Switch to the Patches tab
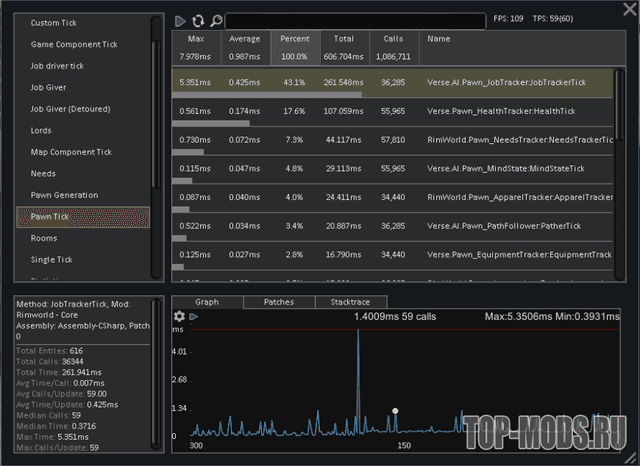This screenshot has height=466, width=640. click(x=279, y=302)
